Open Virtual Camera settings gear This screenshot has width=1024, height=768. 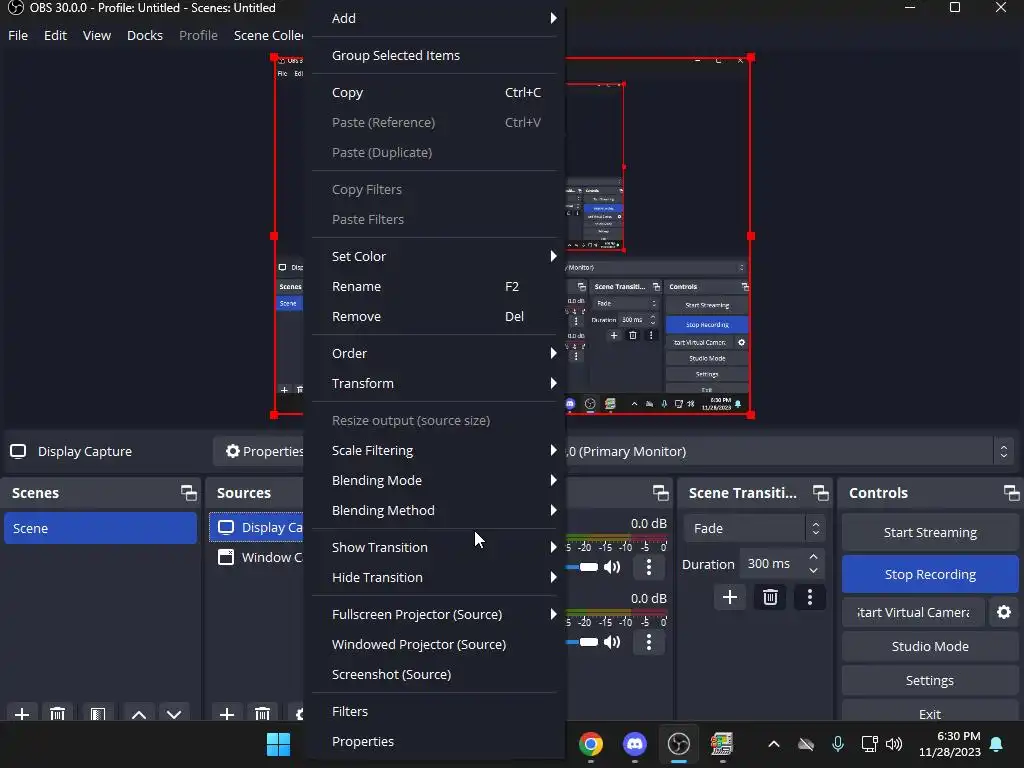tap(1004, 612)
